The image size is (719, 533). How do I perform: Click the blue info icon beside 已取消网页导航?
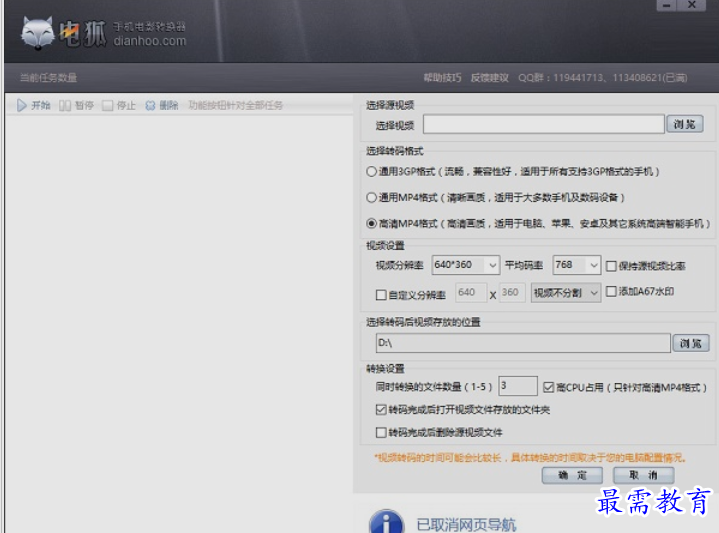[x=386, y=522]
